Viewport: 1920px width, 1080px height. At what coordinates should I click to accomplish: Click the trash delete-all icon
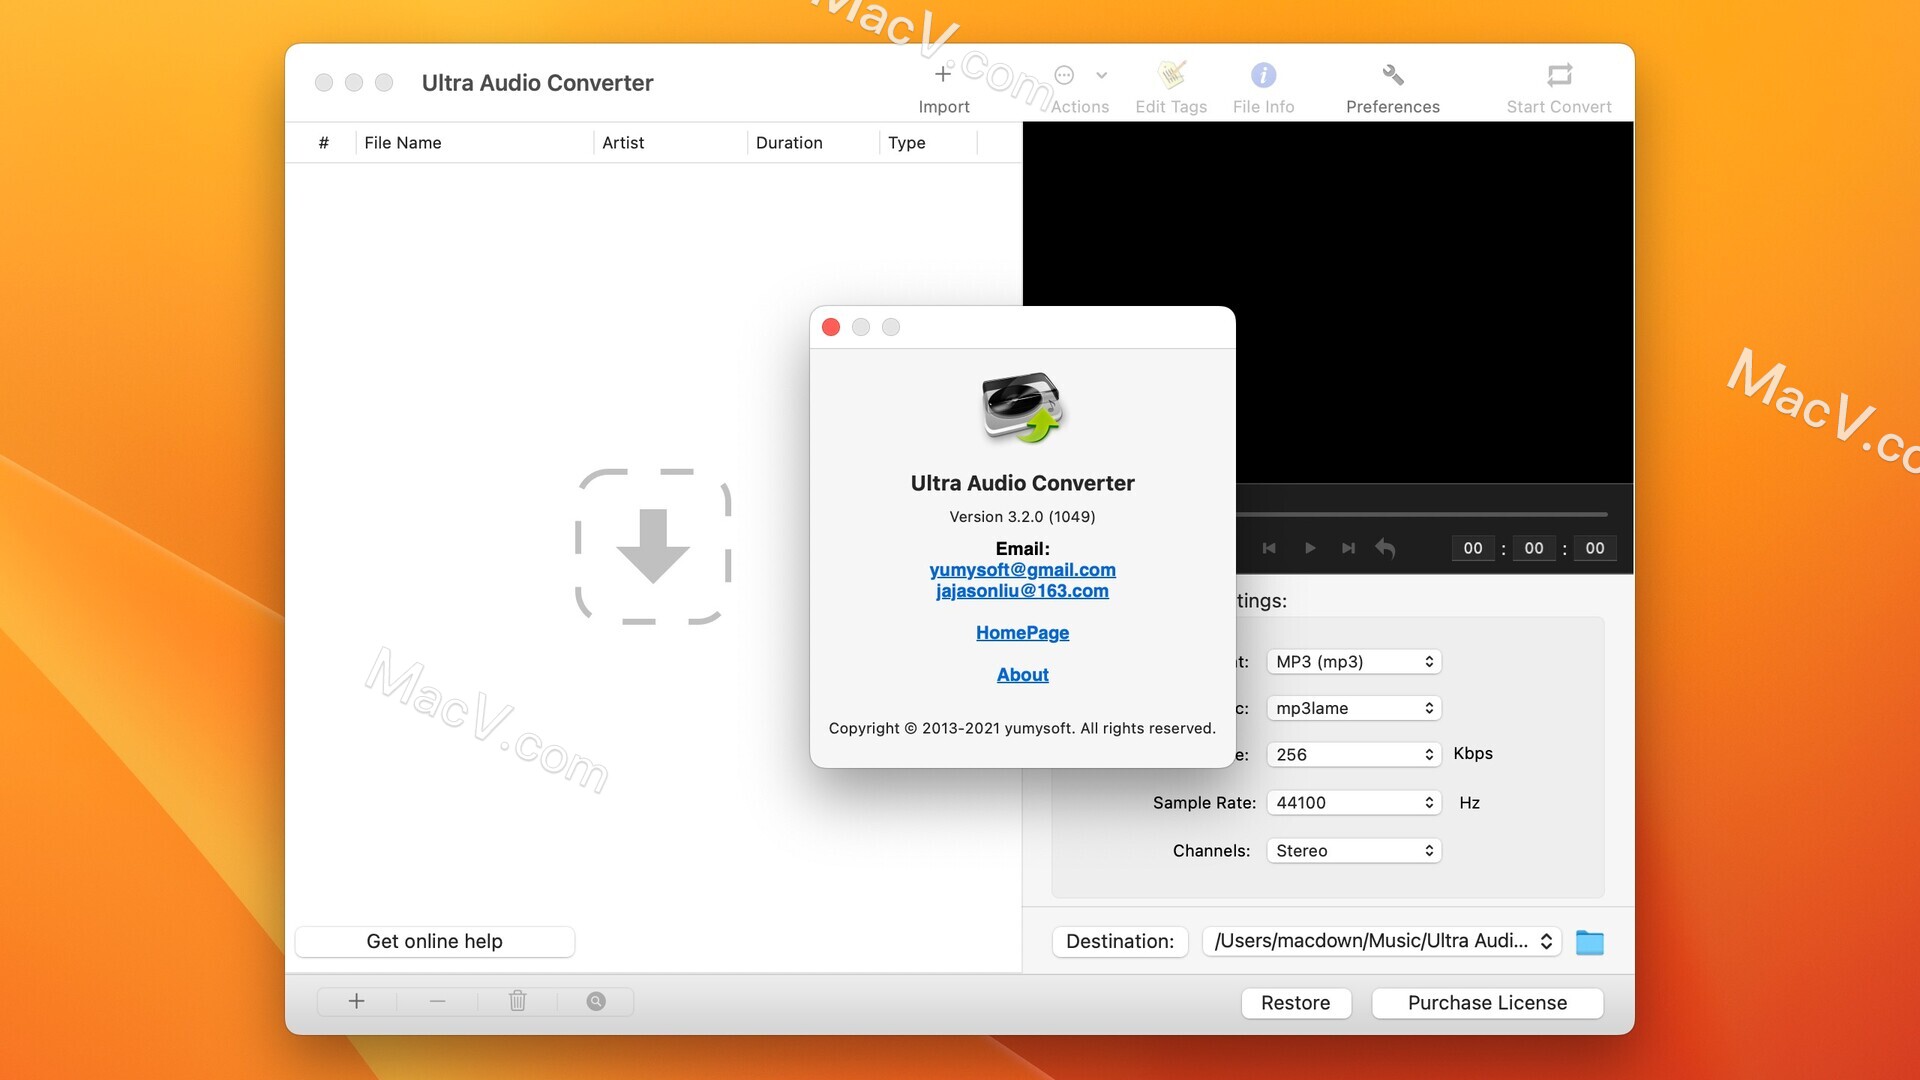click(x=517, y=1001)
